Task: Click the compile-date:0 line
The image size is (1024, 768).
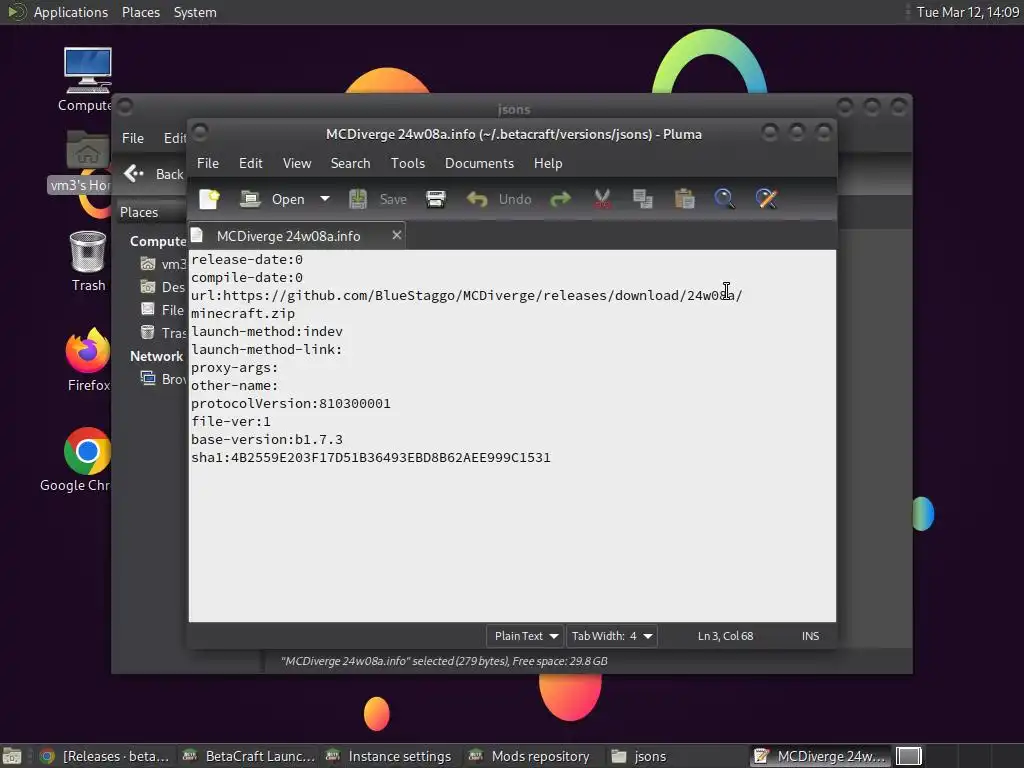Action: click(x=247, y=278)
